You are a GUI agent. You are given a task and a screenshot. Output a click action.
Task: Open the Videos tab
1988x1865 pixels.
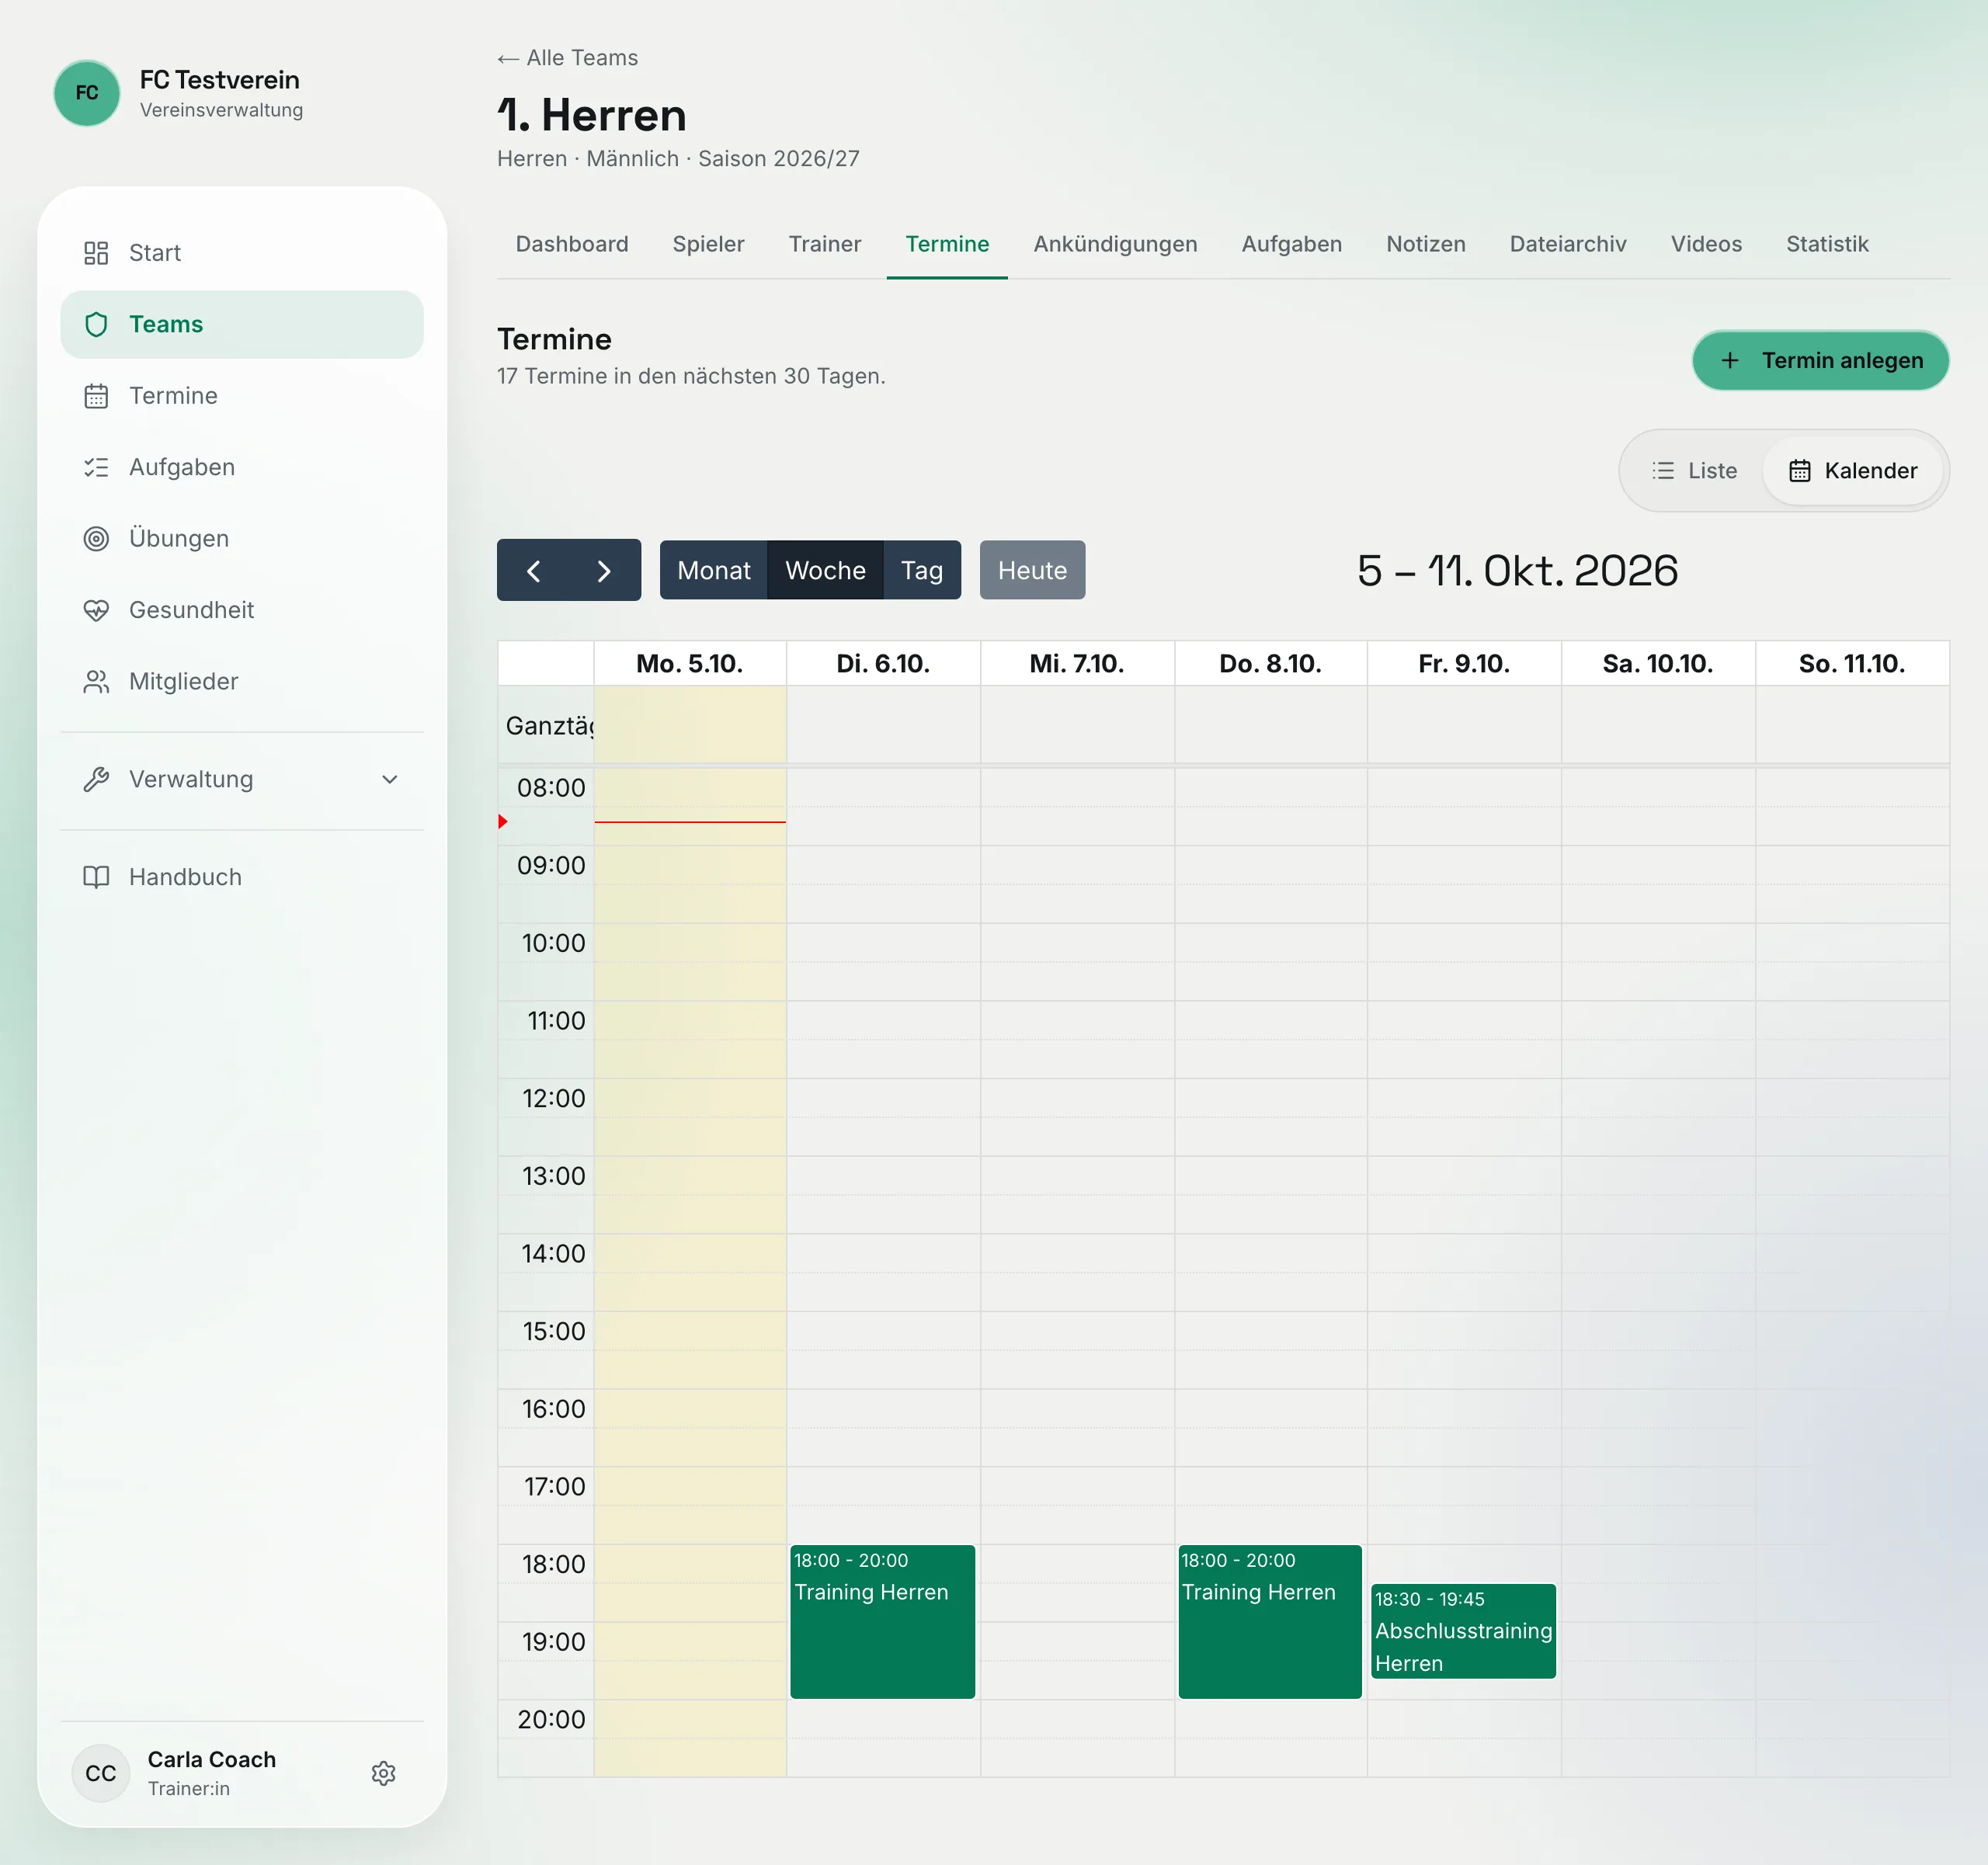1706,244
